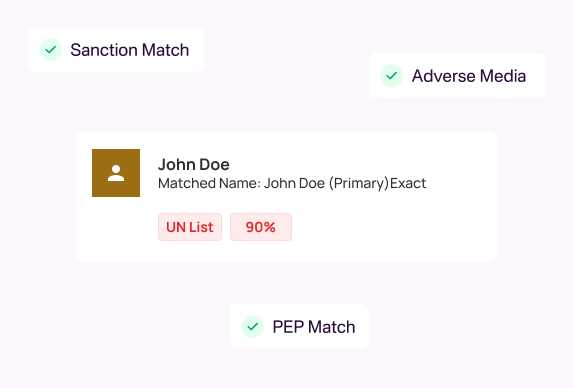Click the green checkmark beside PEP Match
This screenshot has width=574, height=388.
pyautogui.click(x=253, y=327)
